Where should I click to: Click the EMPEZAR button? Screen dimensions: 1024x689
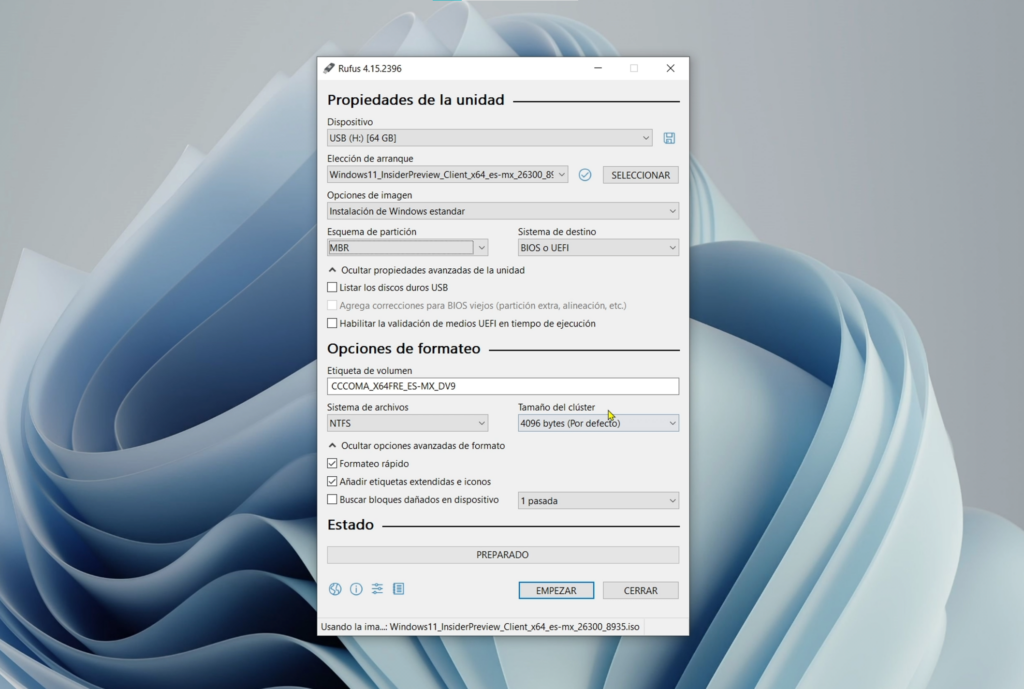556,590
